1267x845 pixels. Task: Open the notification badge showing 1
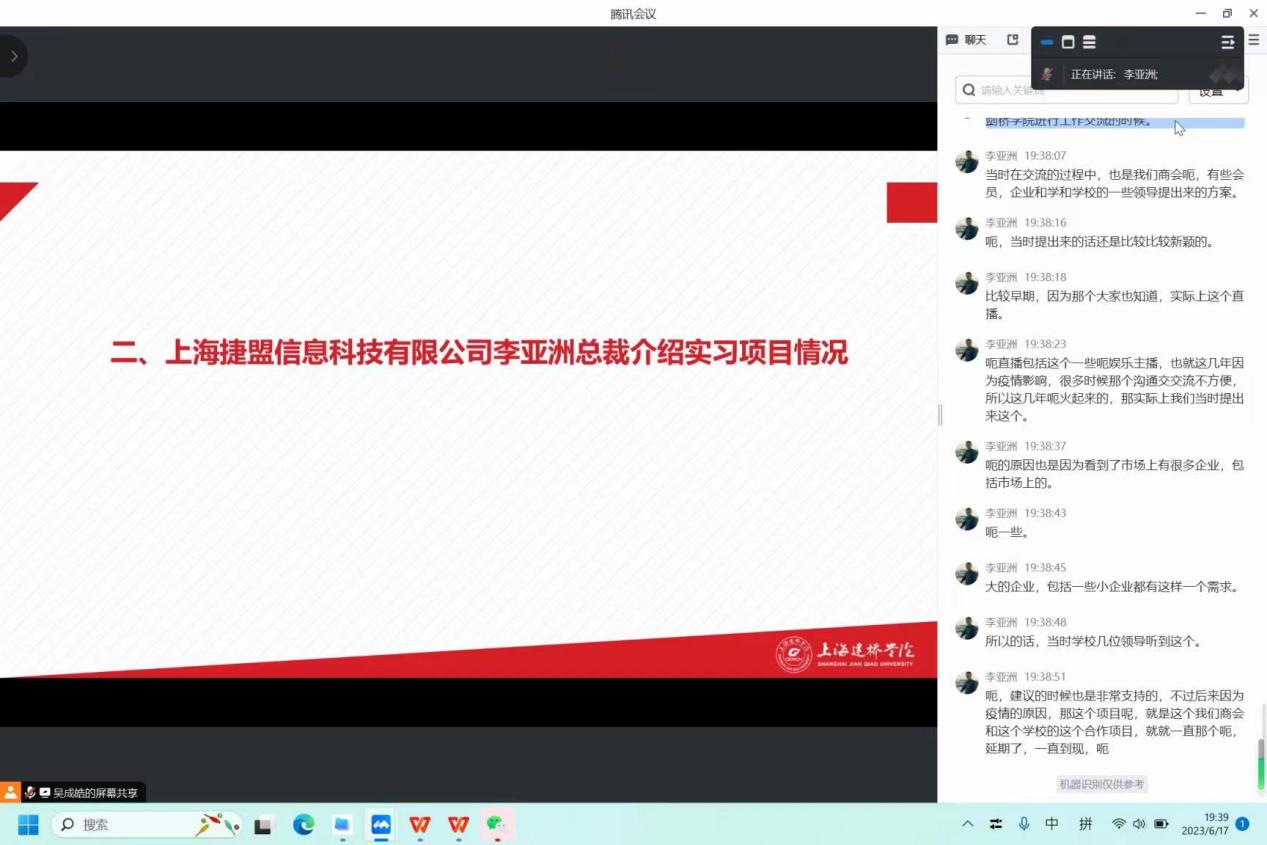coord(1242,824)
